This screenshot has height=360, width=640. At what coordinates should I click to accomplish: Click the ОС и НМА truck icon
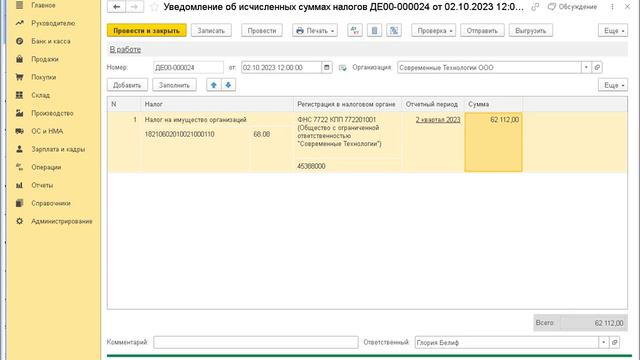(19, 131)
